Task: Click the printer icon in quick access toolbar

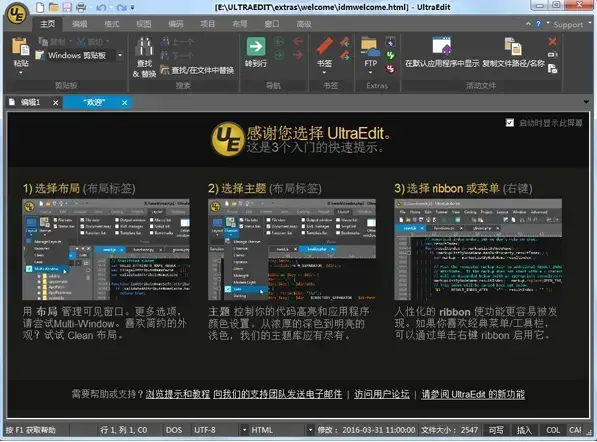Action: pos(81,7)
